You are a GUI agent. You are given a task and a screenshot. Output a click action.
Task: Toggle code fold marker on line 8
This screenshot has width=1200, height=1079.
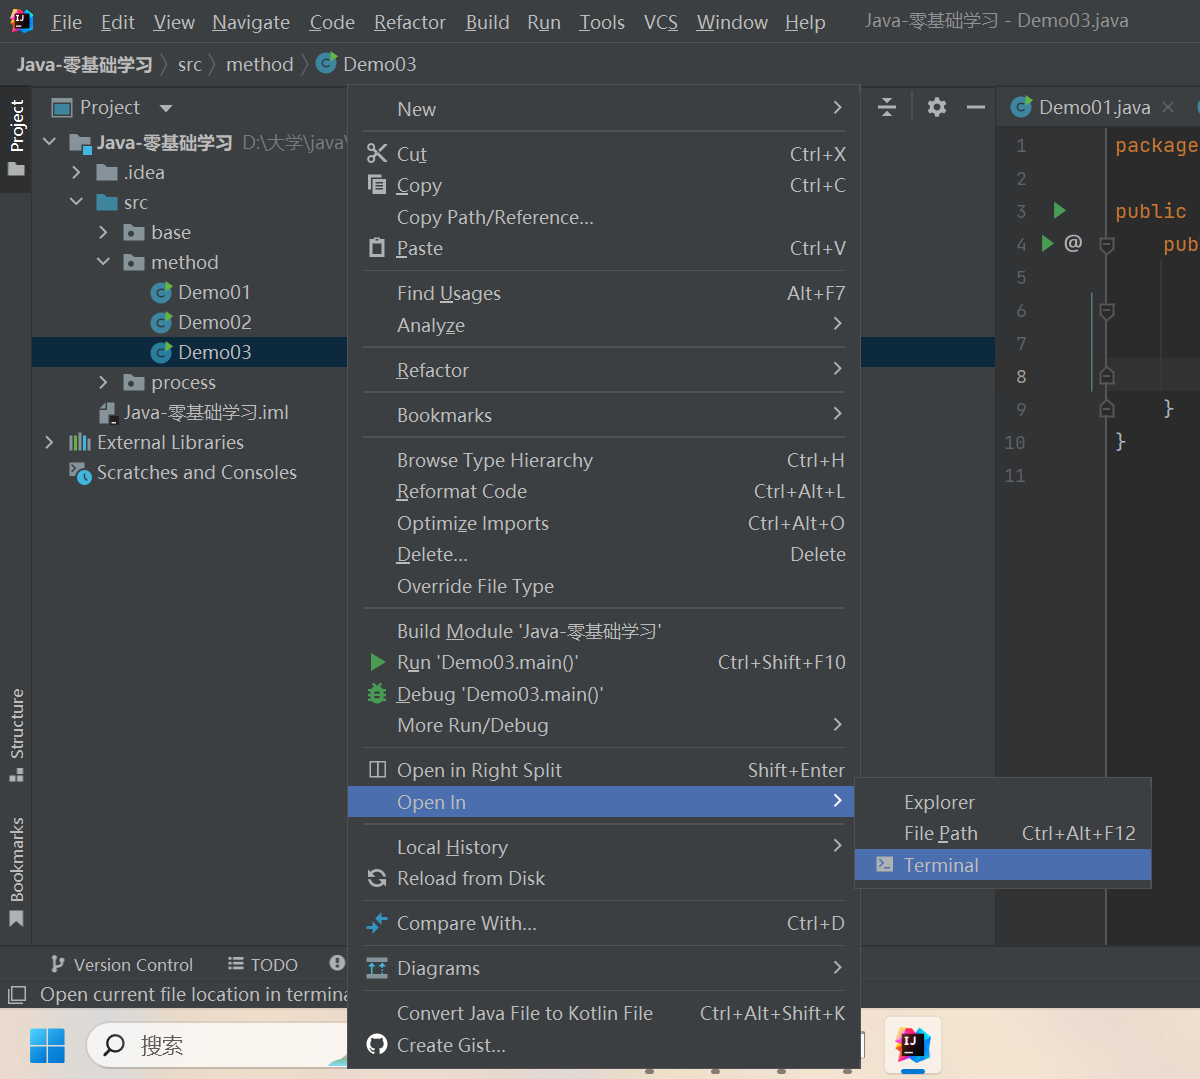coord(1107,376)
